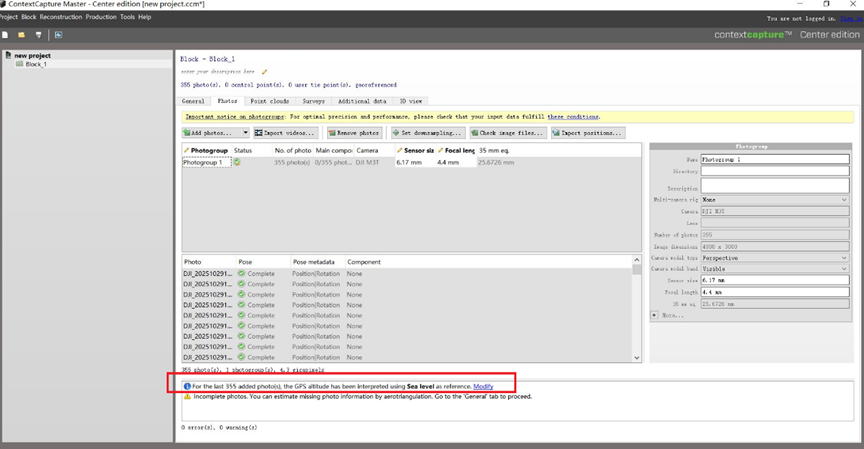Click the Check image files button
Viewport: 864px width, 449px height.
tap(508, 133)
